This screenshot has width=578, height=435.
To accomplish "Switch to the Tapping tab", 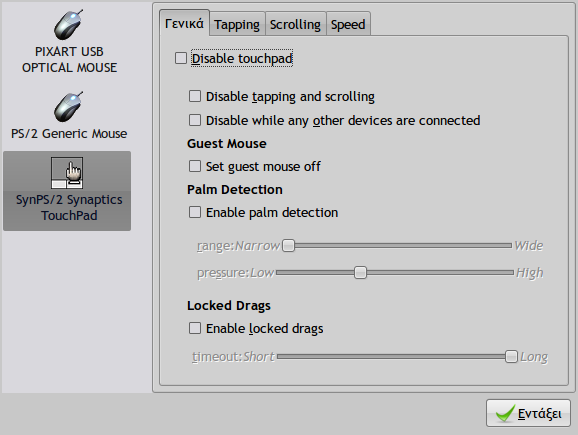I will tap(237, 24).
